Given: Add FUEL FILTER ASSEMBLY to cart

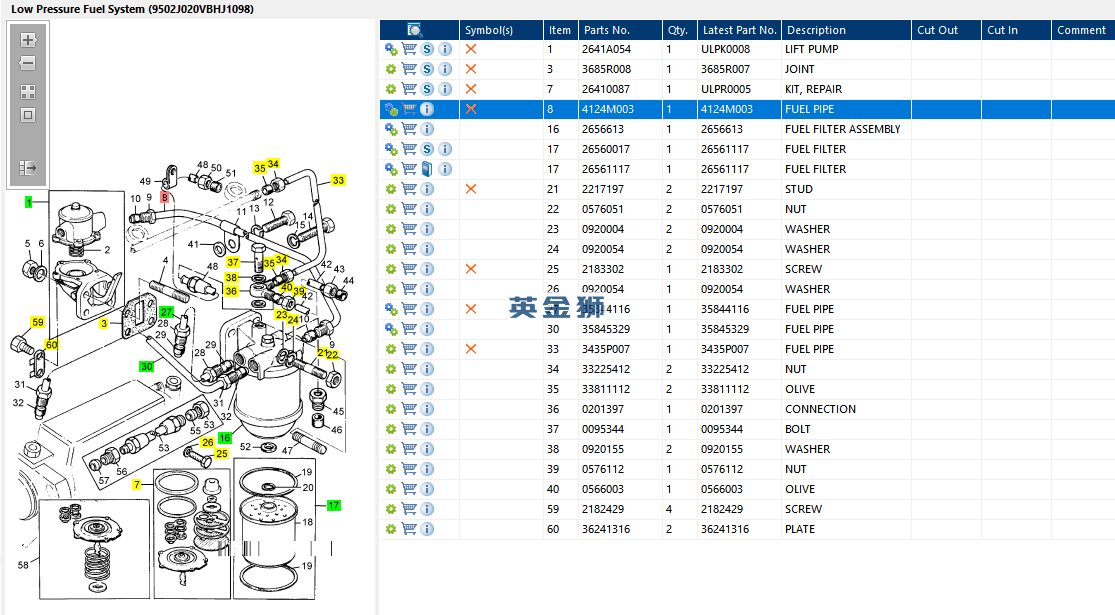Looking at the screenshot, I should (x=409, y=129).
